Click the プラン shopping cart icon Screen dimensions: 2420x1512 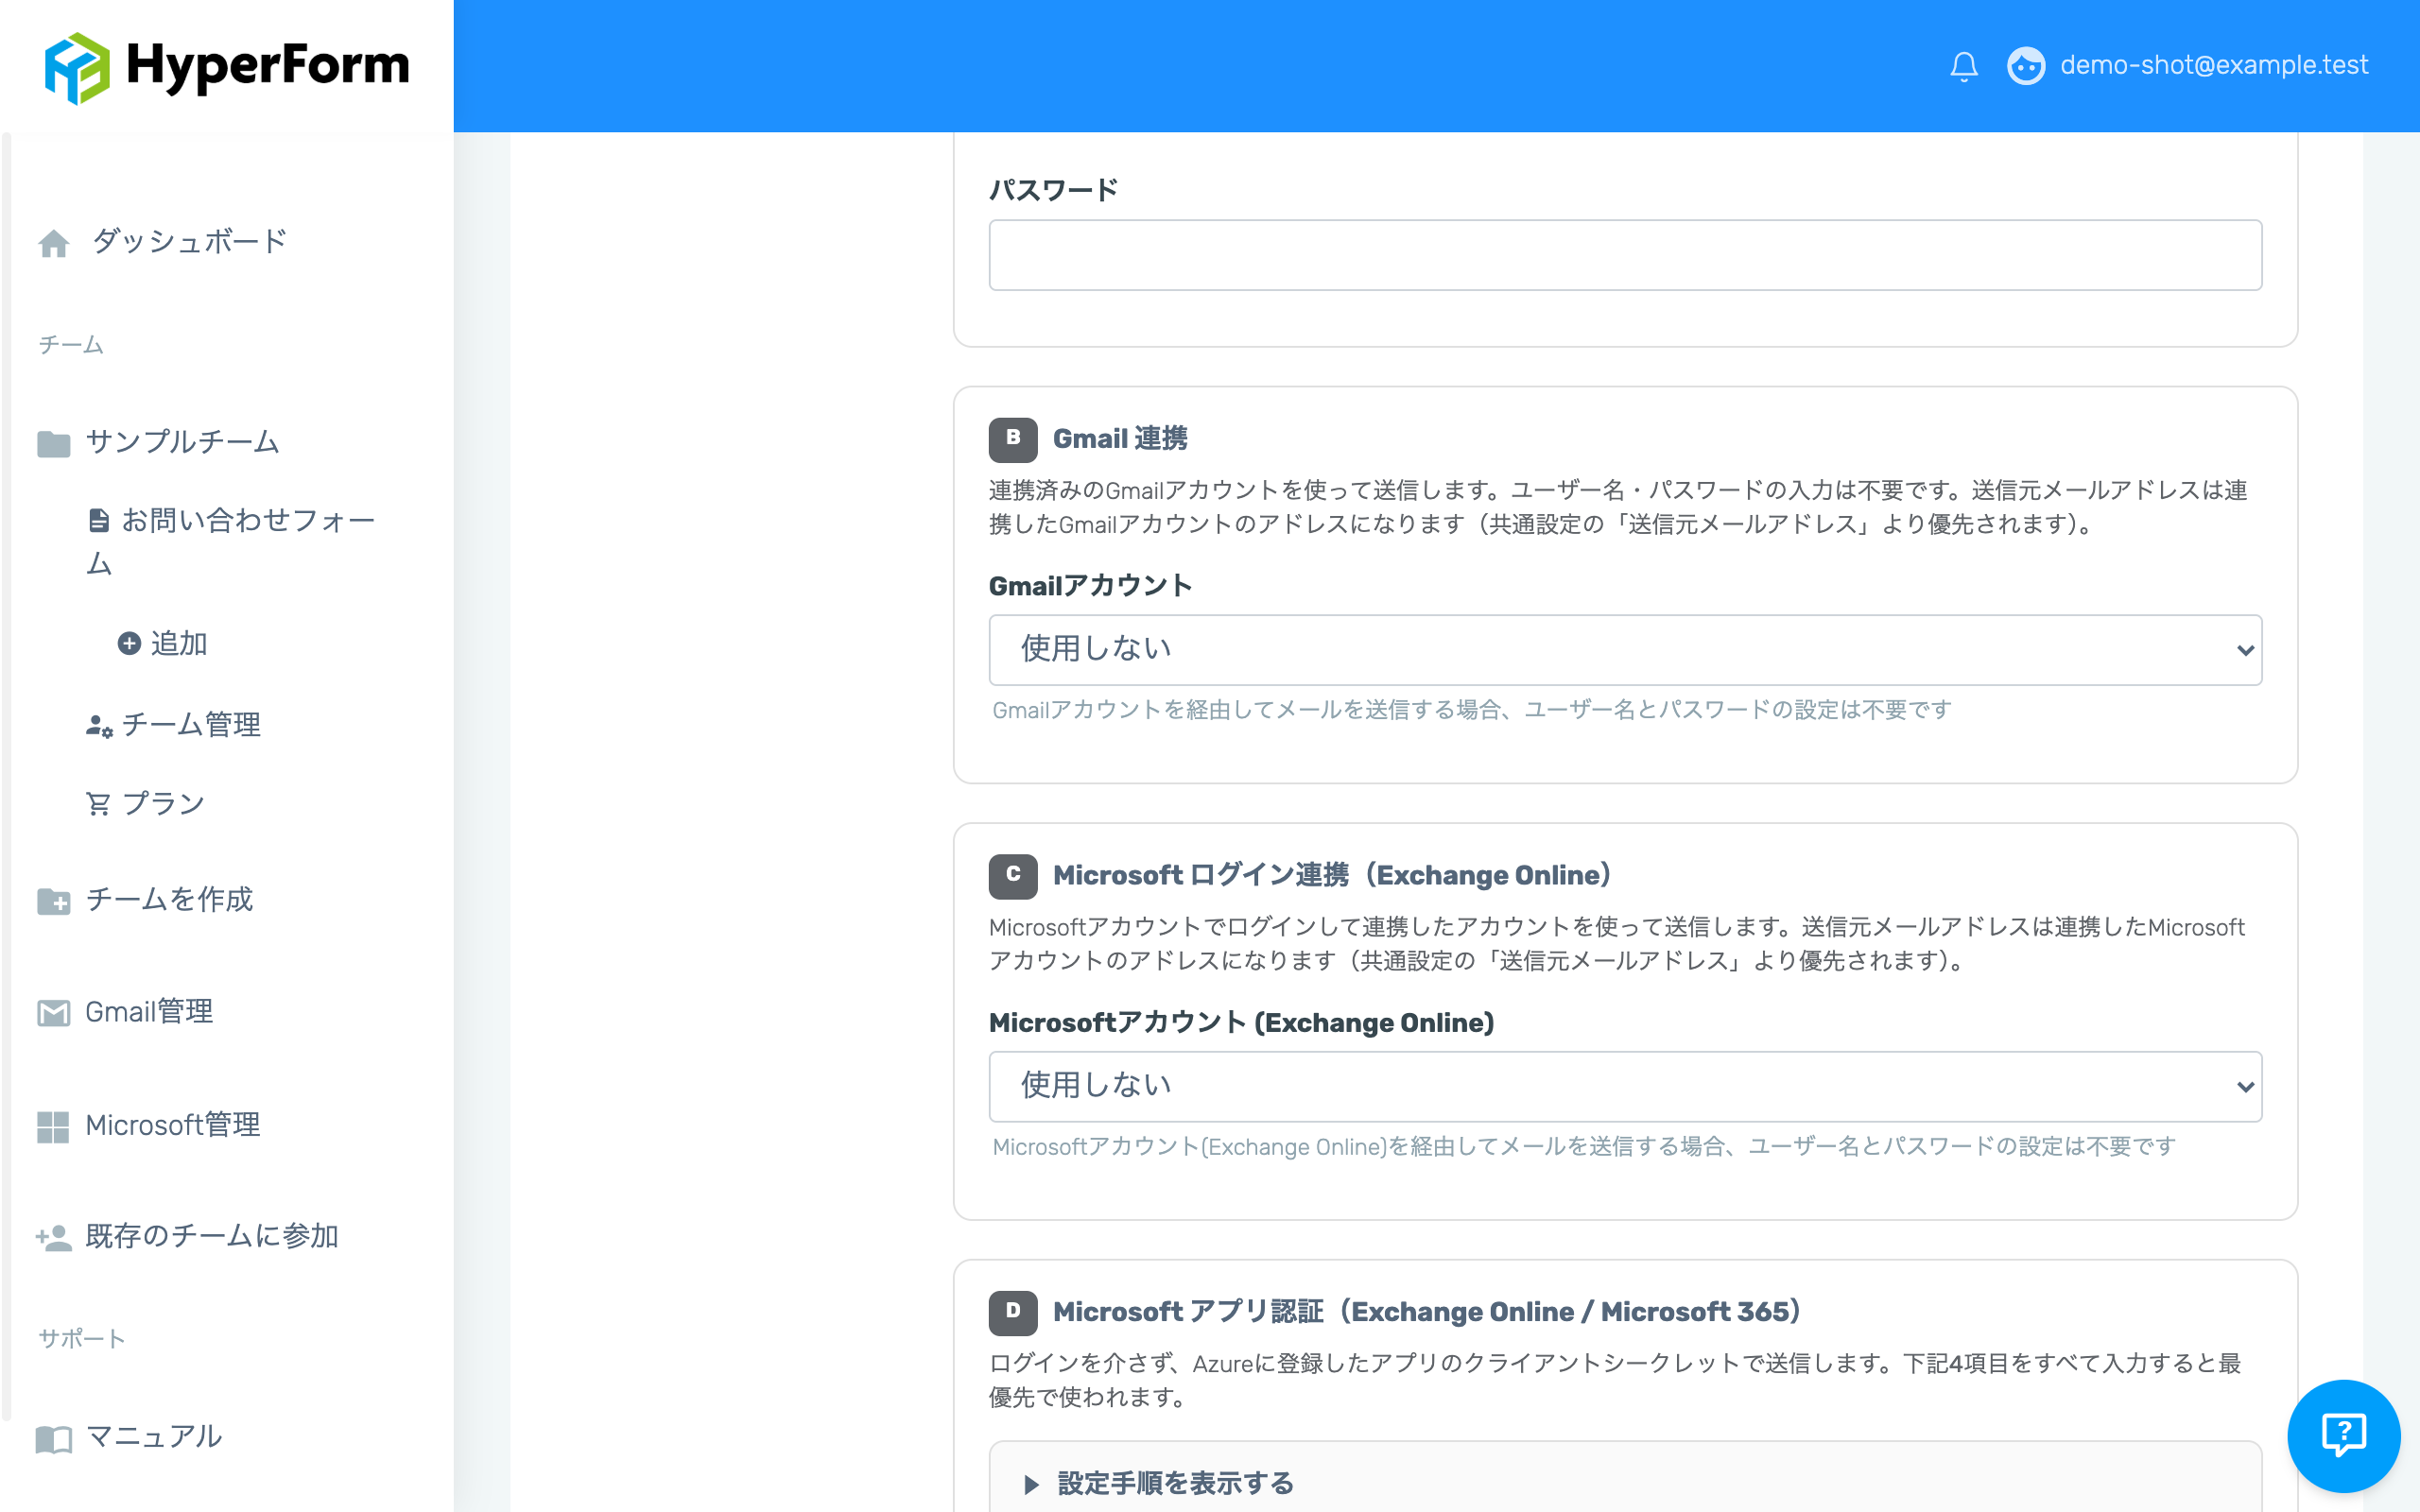(x=98, y=804)
